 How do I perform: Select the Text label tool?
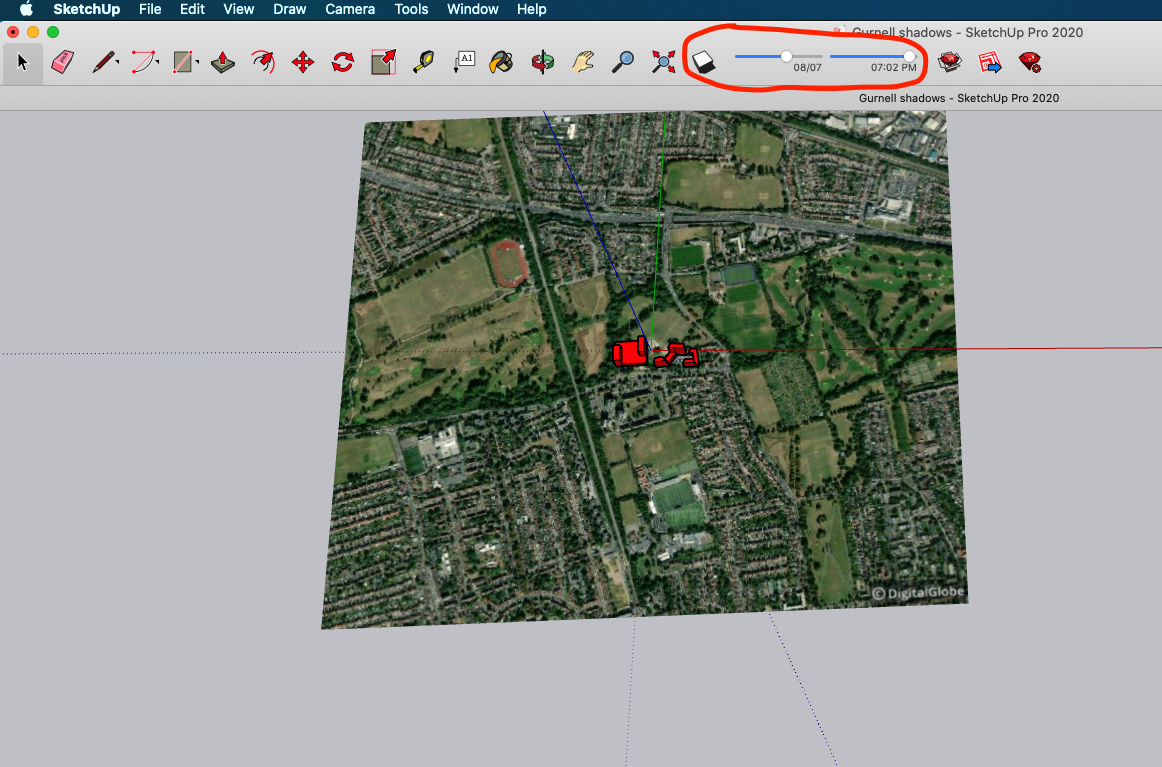click(x=464, y=62)
